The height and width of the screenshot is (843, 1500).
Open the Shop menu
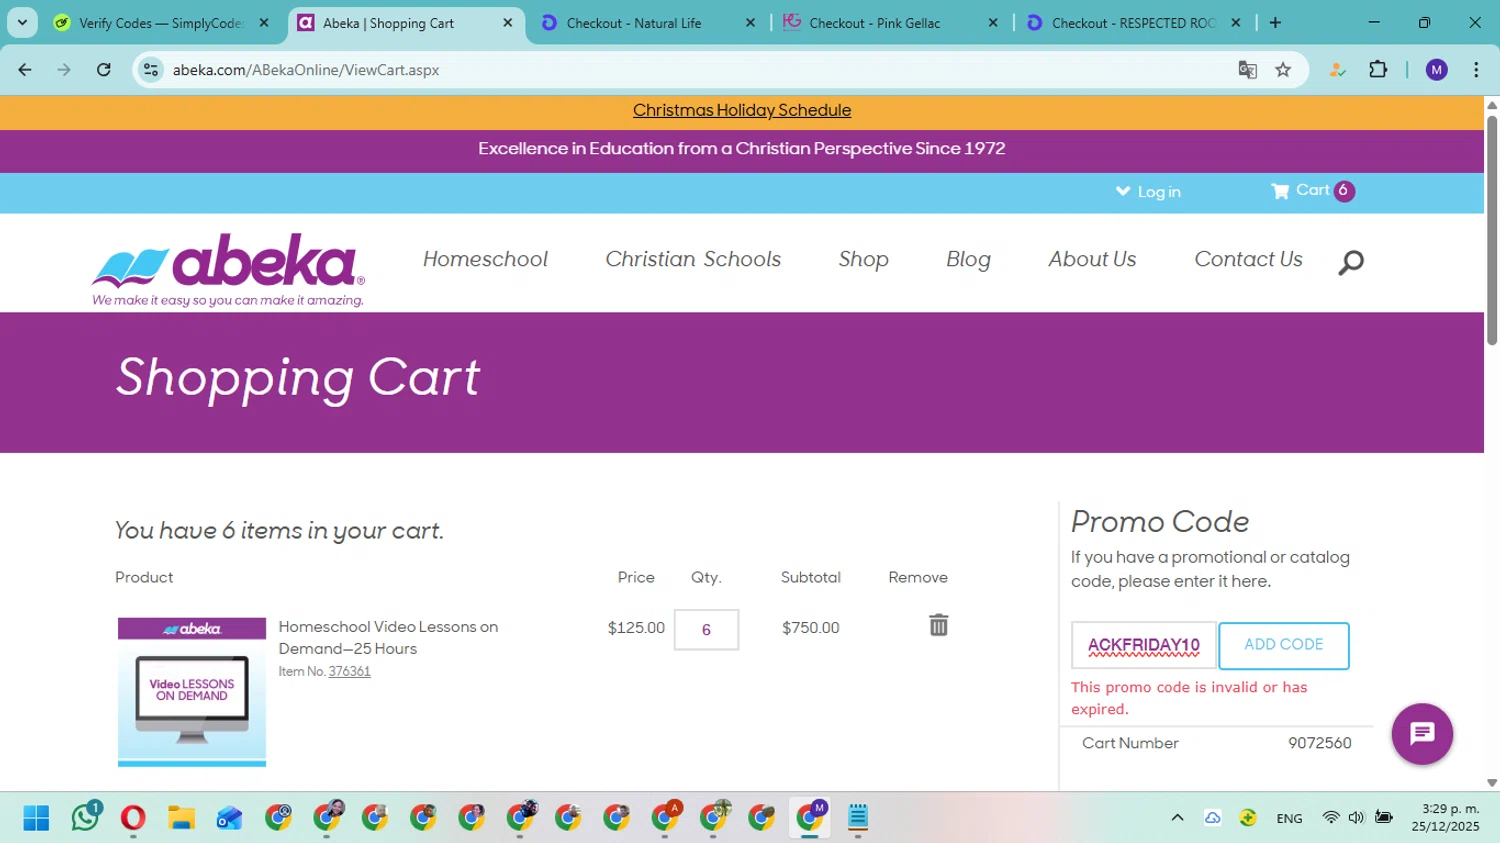(x=863, y=259)
